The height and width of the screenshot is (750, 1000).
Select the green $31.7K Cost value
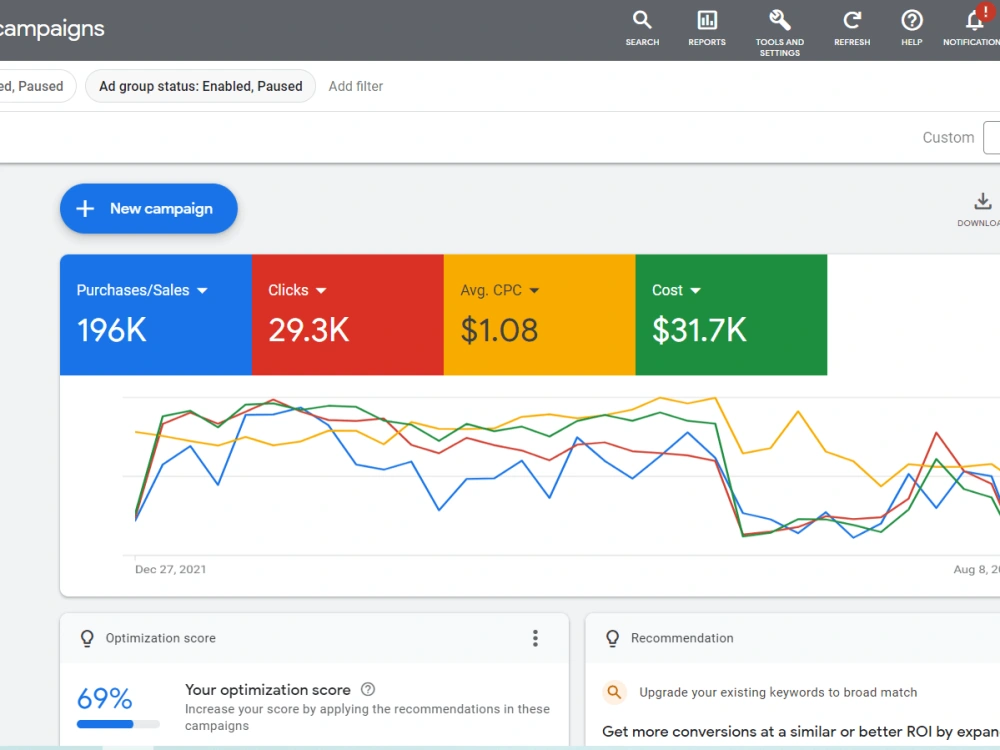click(699, 330)
